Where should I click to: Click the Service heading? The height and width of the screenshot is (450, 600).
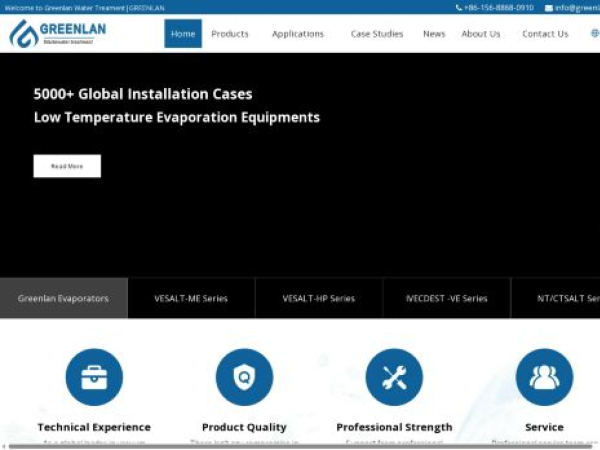(x=544, y=427)
